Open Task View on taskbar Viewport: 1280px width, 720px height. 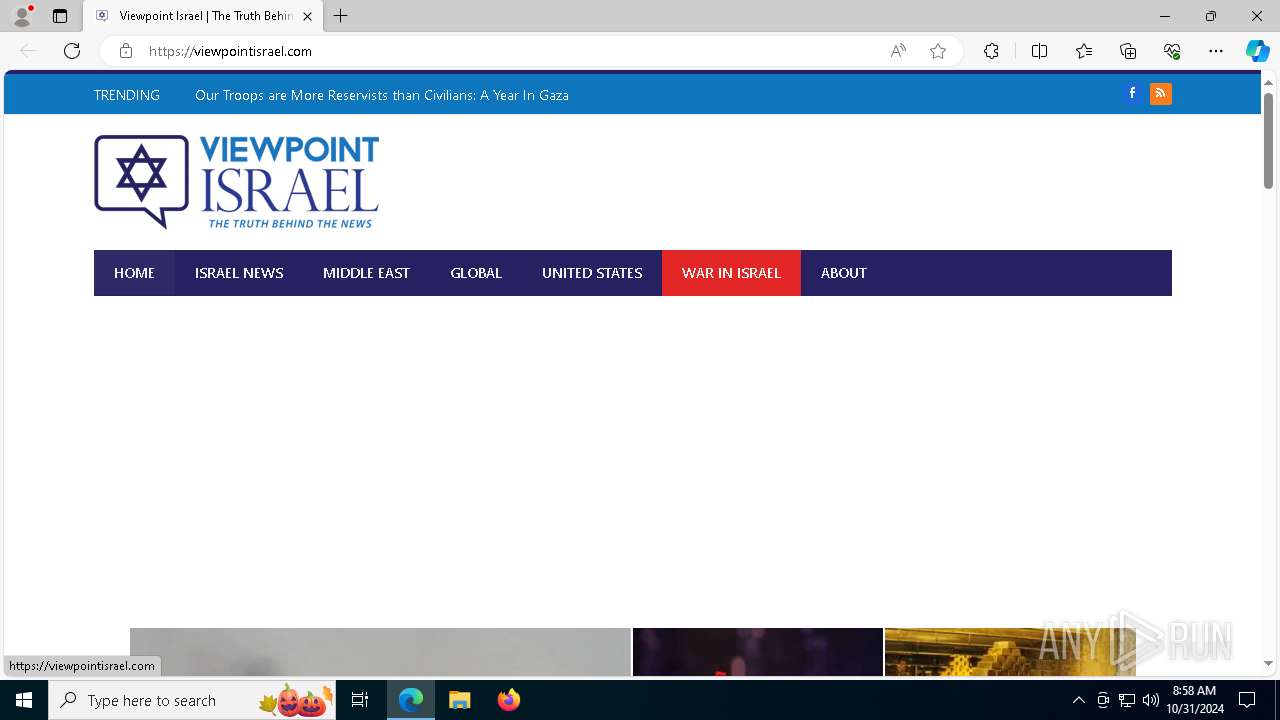pos(360,700)
